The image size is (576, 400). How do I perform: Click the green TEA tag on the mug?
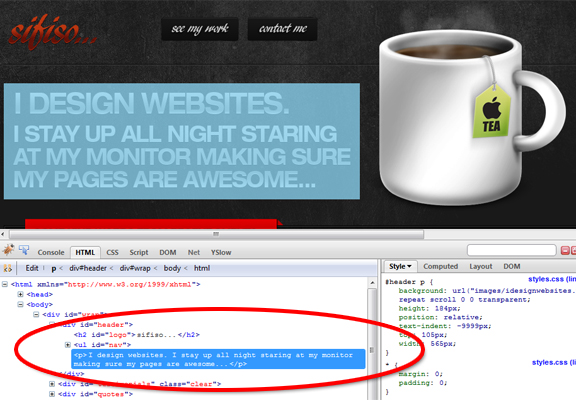492,112
